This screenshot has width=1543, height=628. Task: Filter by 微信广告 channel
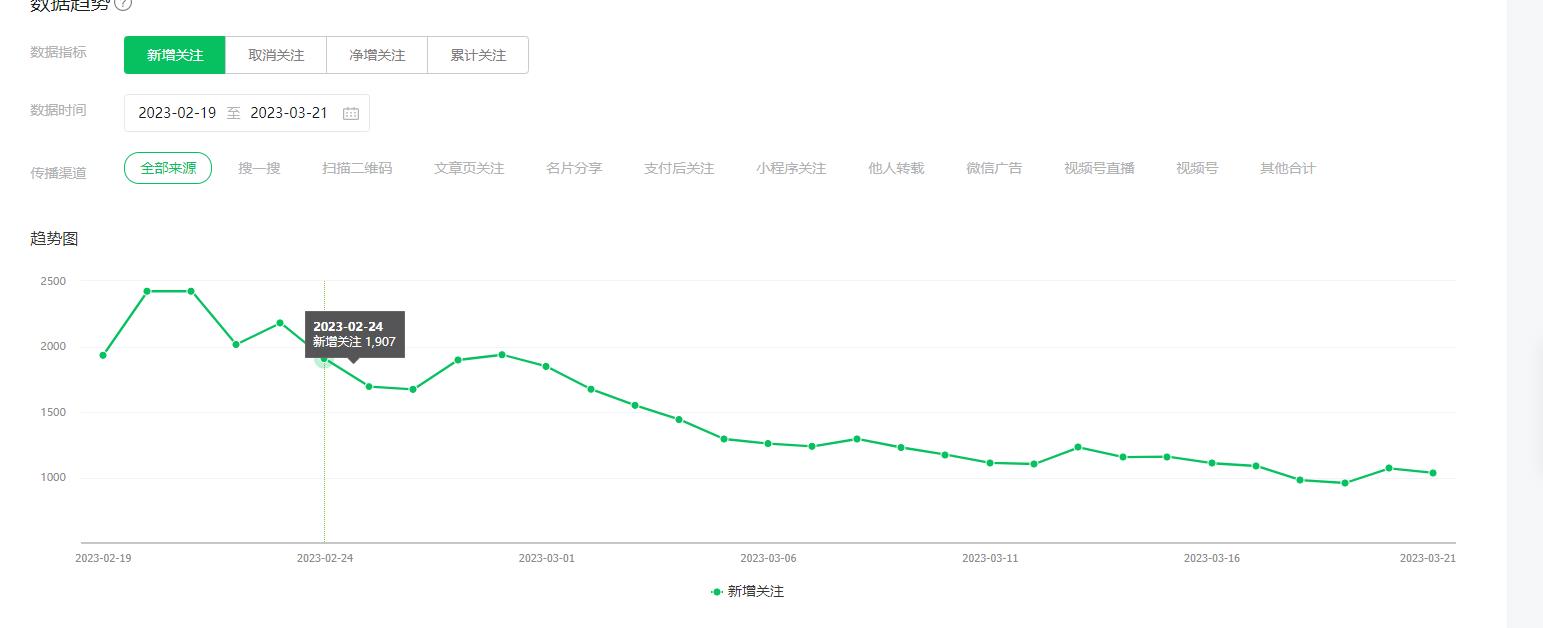(x=994, y=168)
